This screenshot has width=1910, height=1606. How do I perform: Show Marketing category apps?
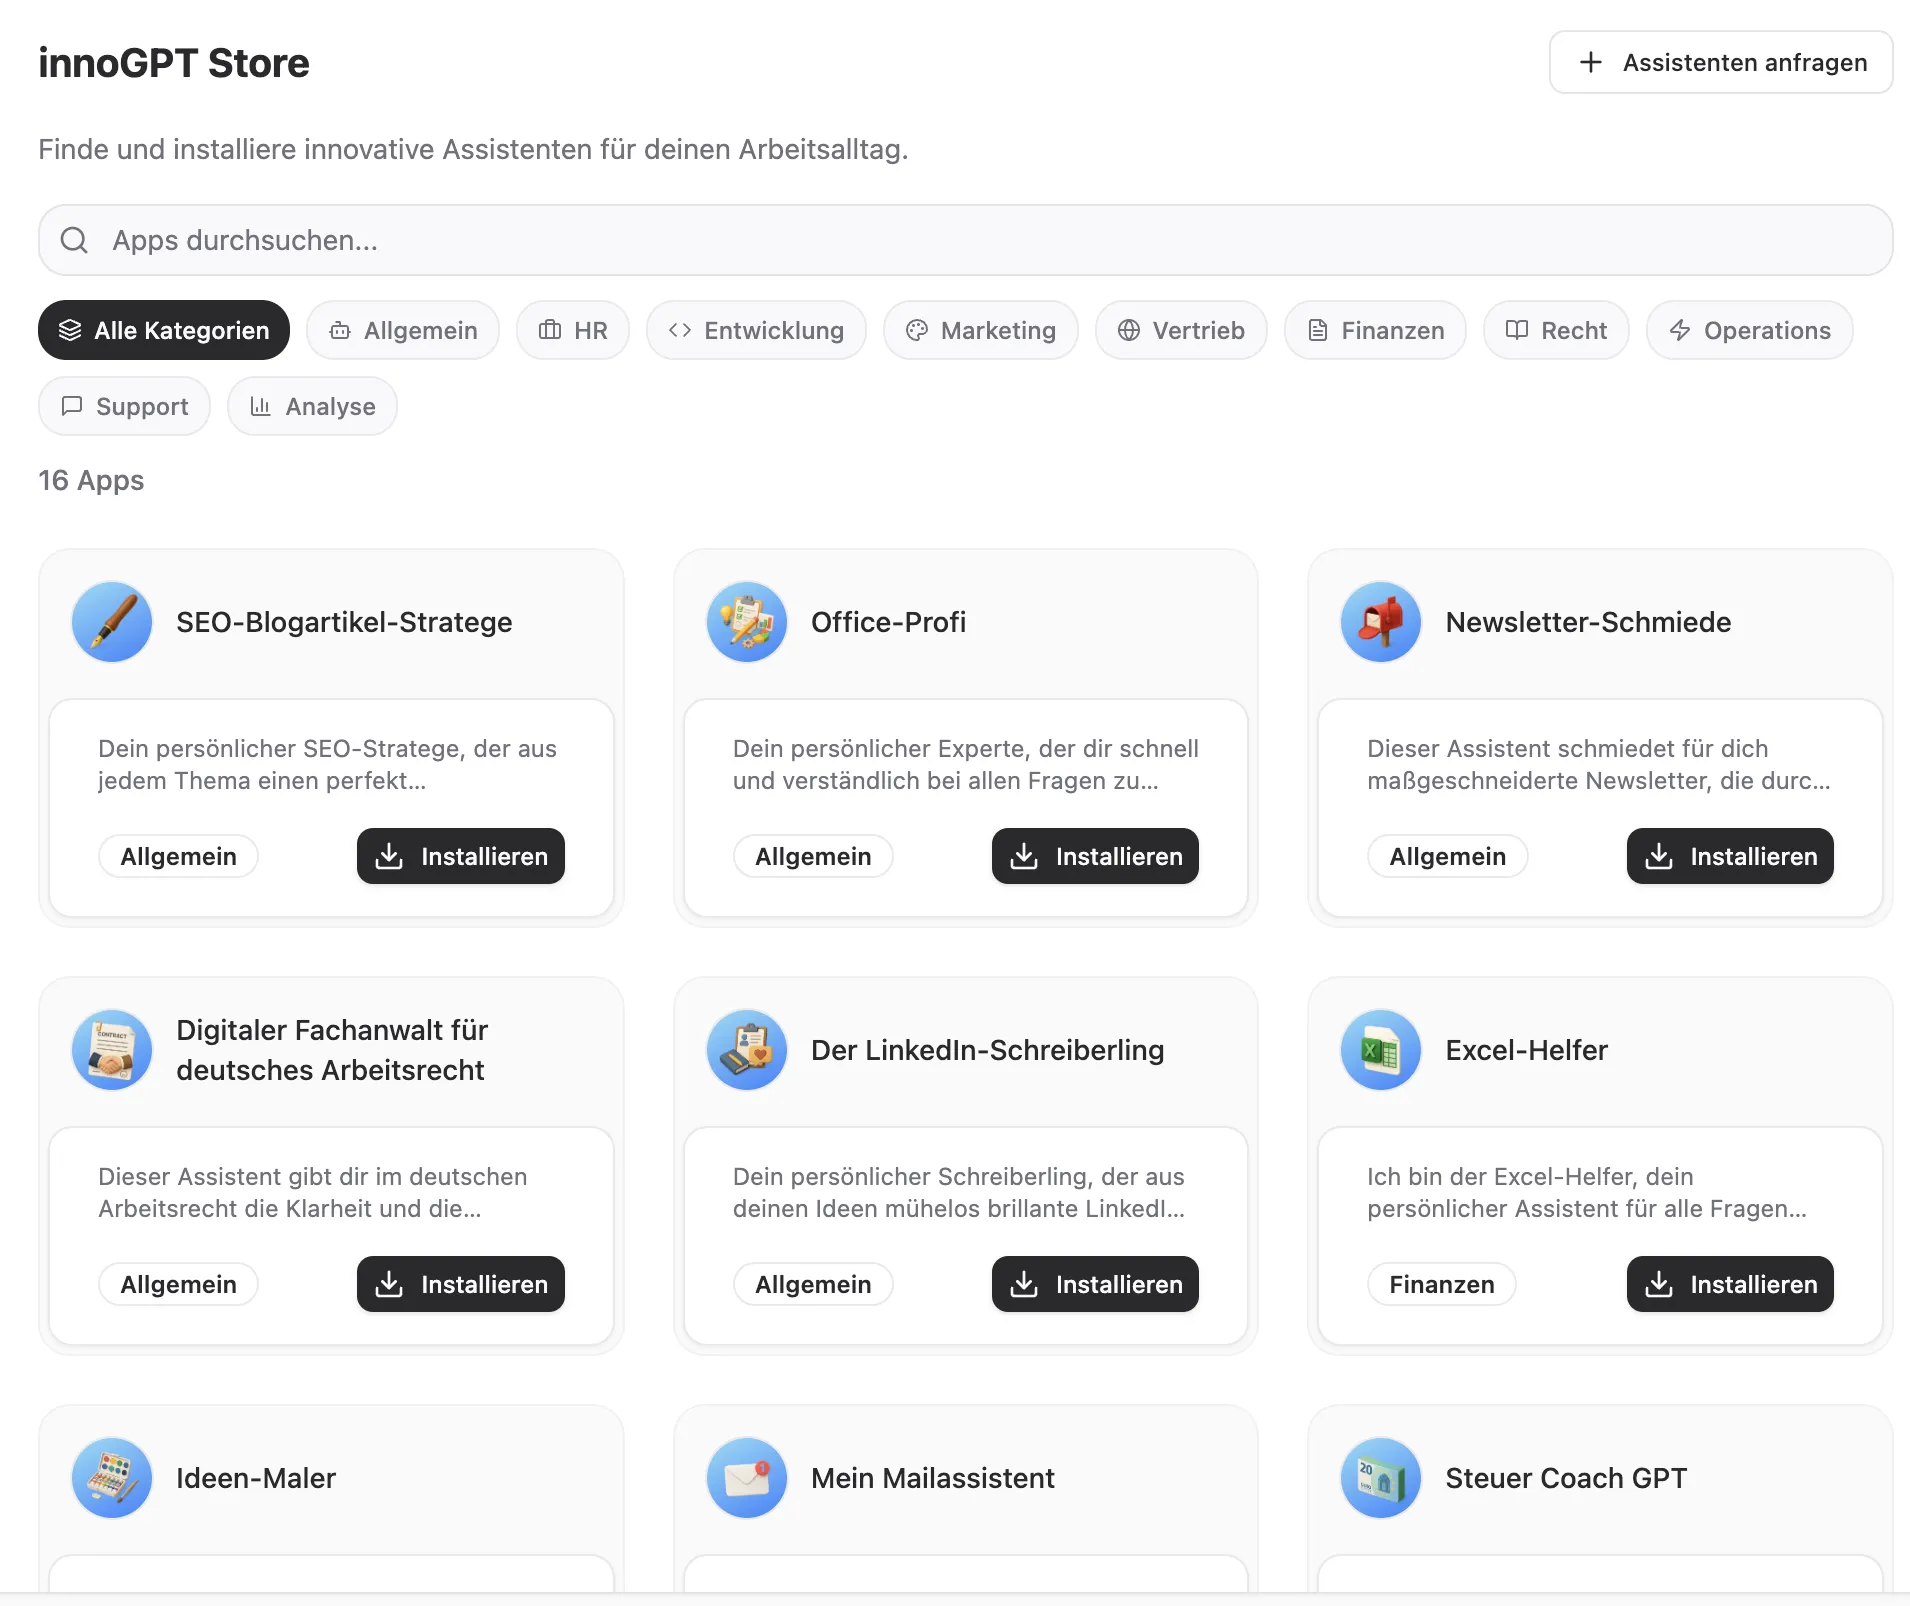click(981, 330)
